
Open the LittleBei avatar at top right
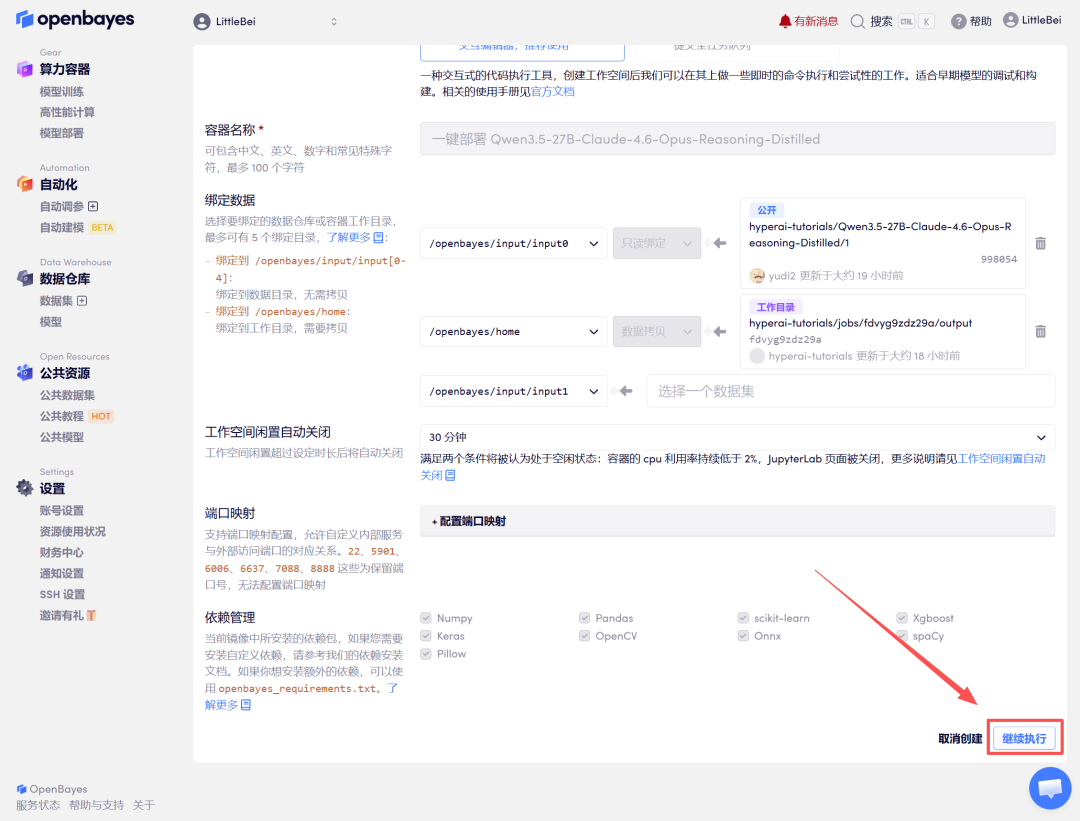[1010, 20]
